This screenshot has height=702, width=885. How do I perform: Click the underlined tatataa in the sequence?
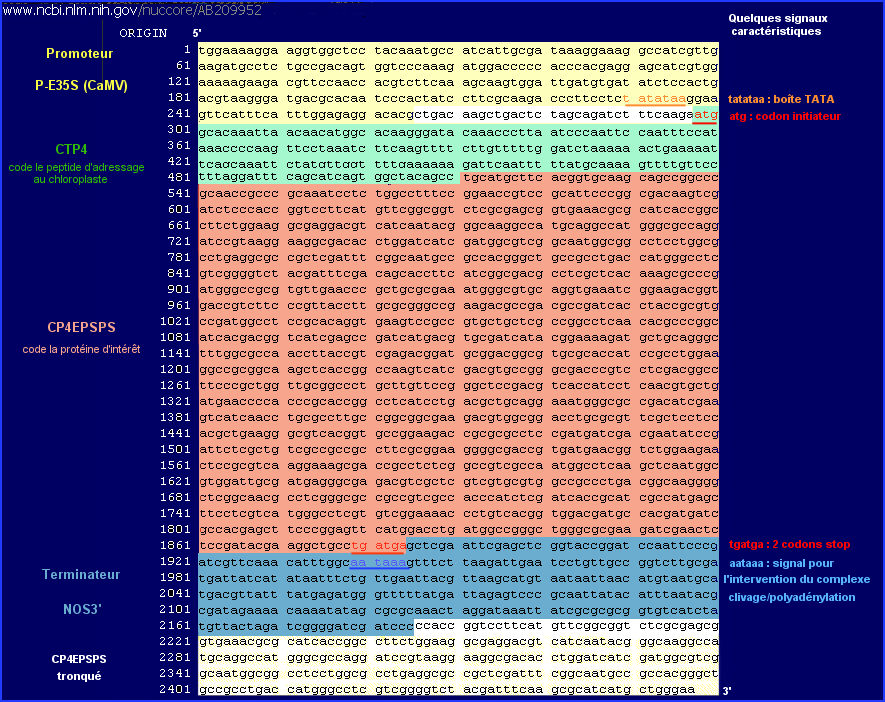[655, 98]
